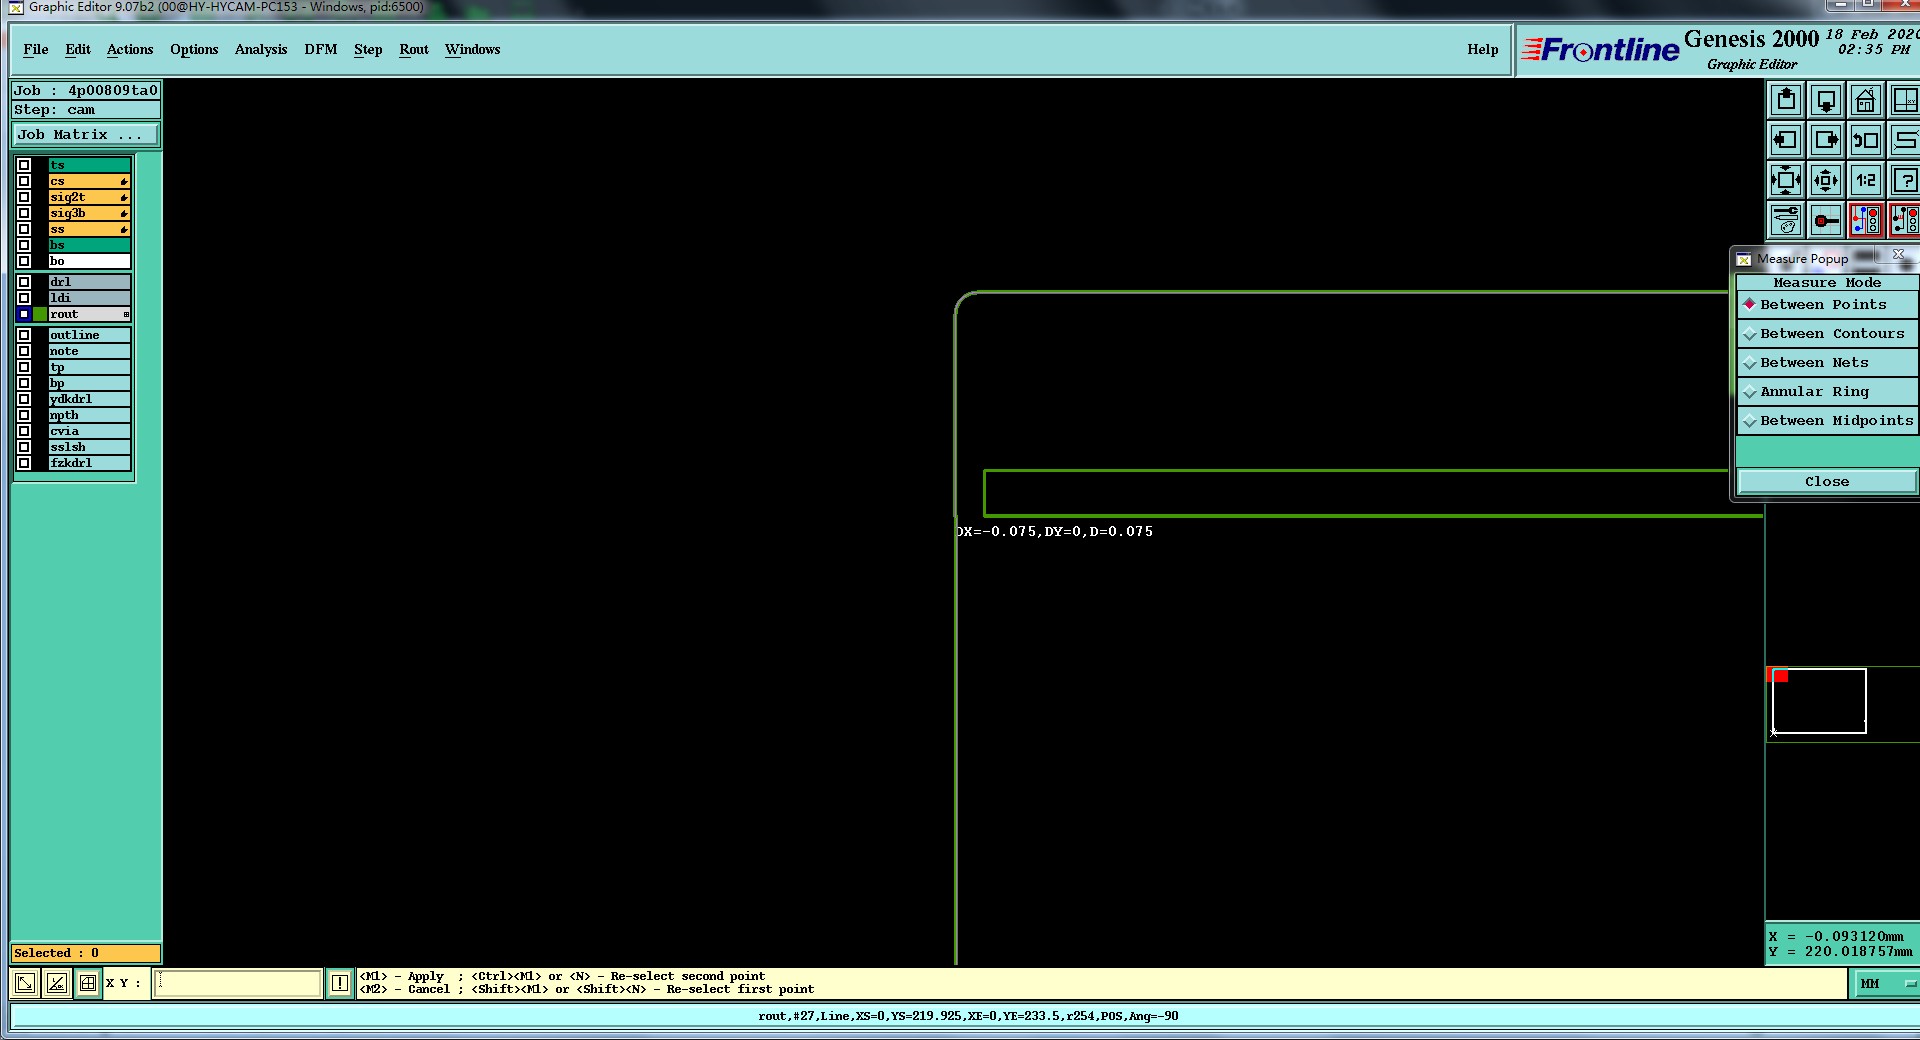Click the ydkdrl layer name
Screen dimensions: 1920x1040
point(89,399)
